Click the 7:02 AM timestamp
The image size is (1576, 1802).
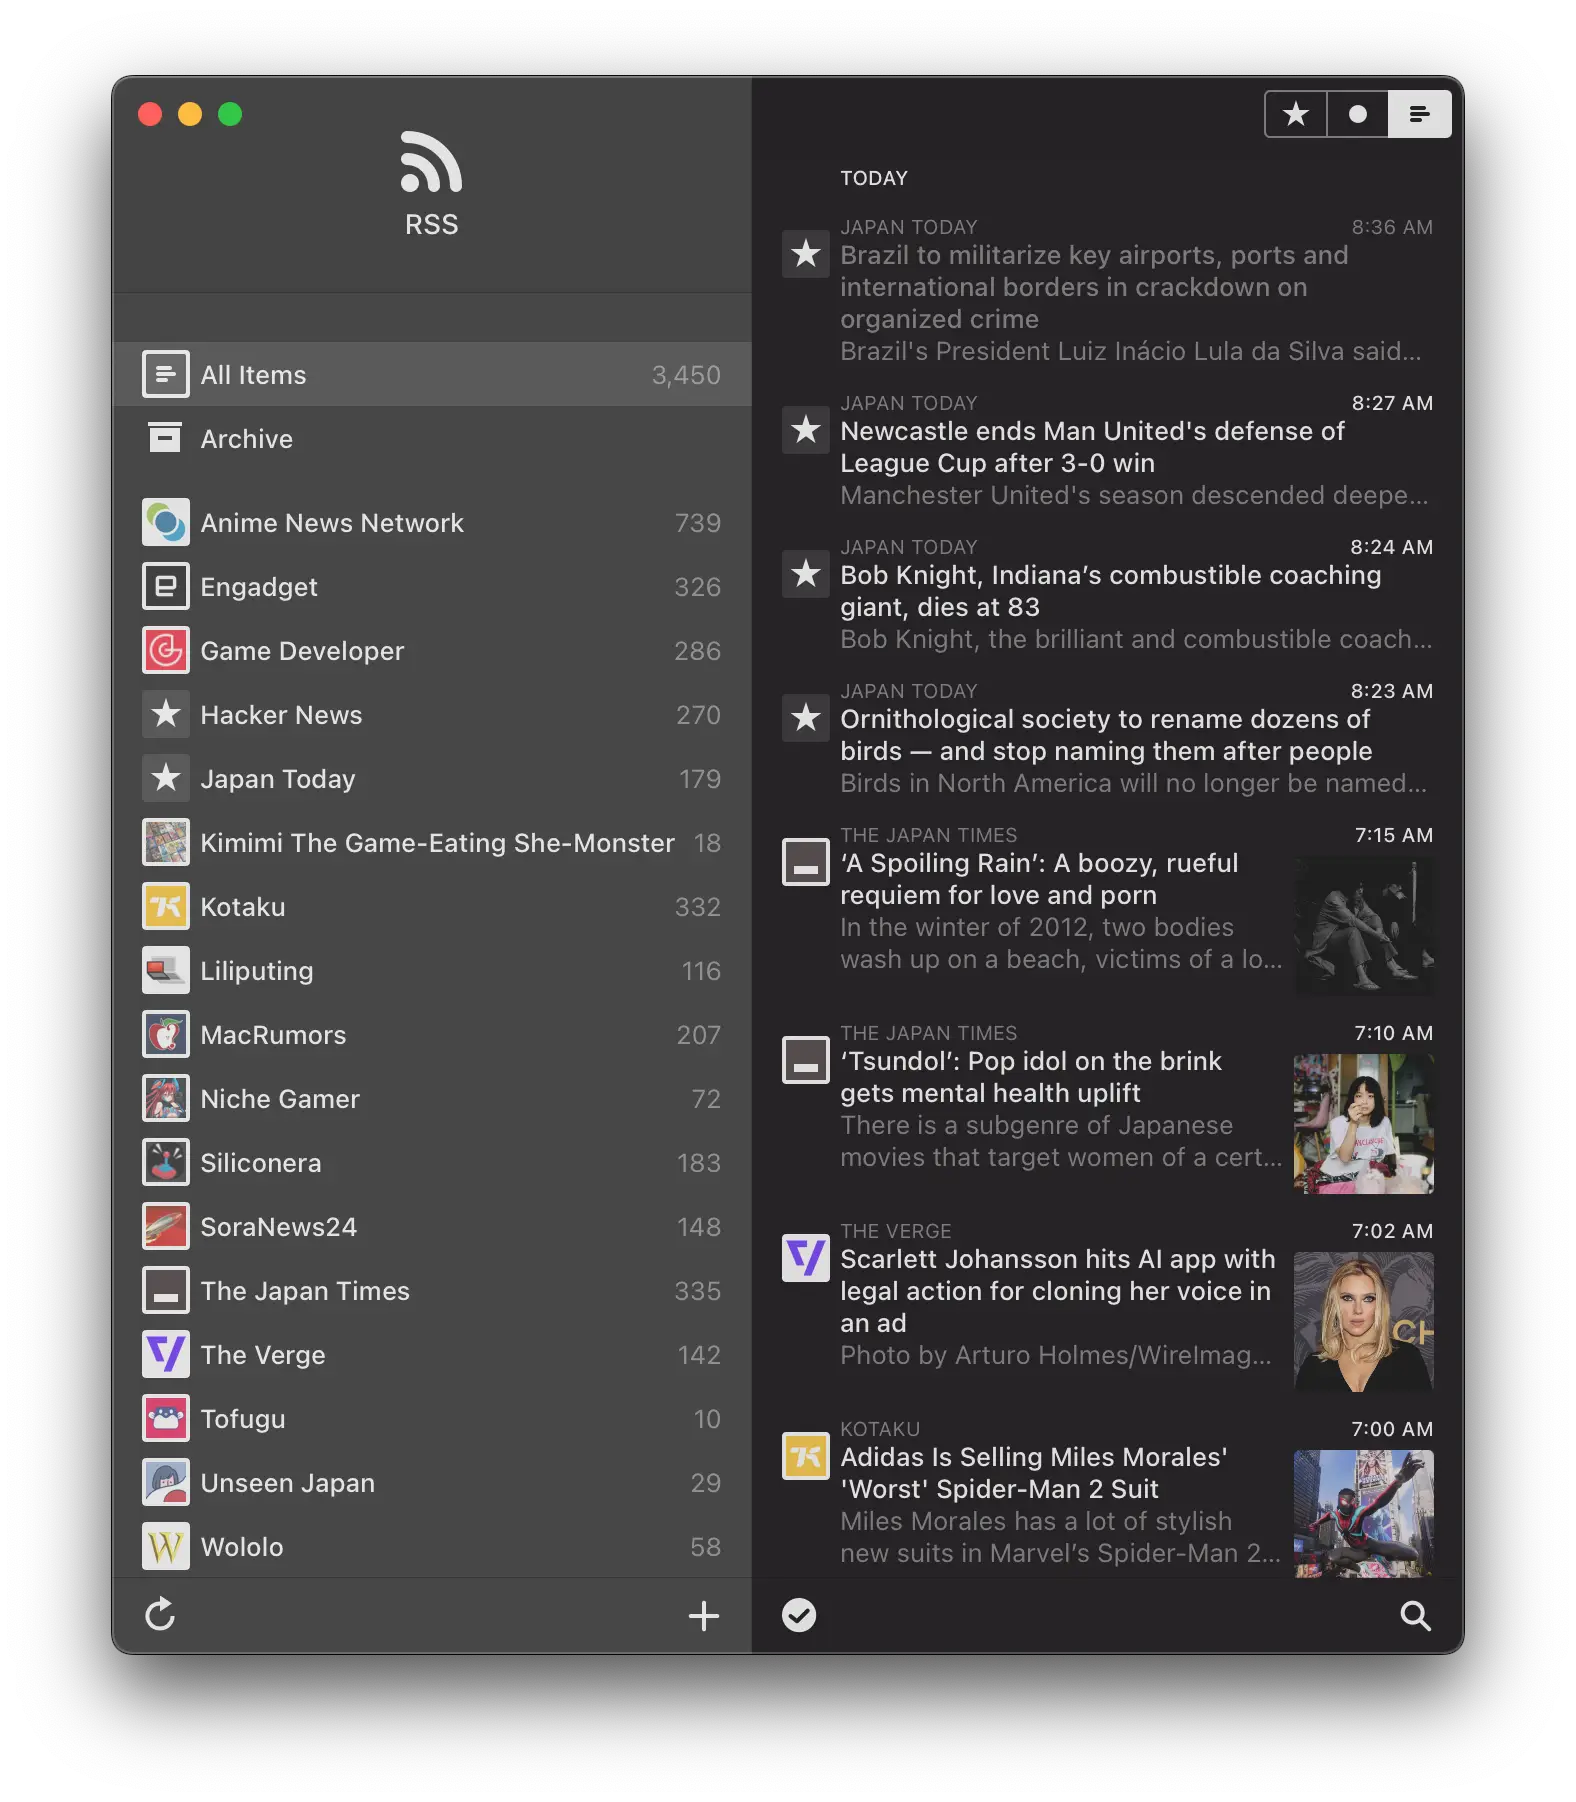coord(1392,1231)
